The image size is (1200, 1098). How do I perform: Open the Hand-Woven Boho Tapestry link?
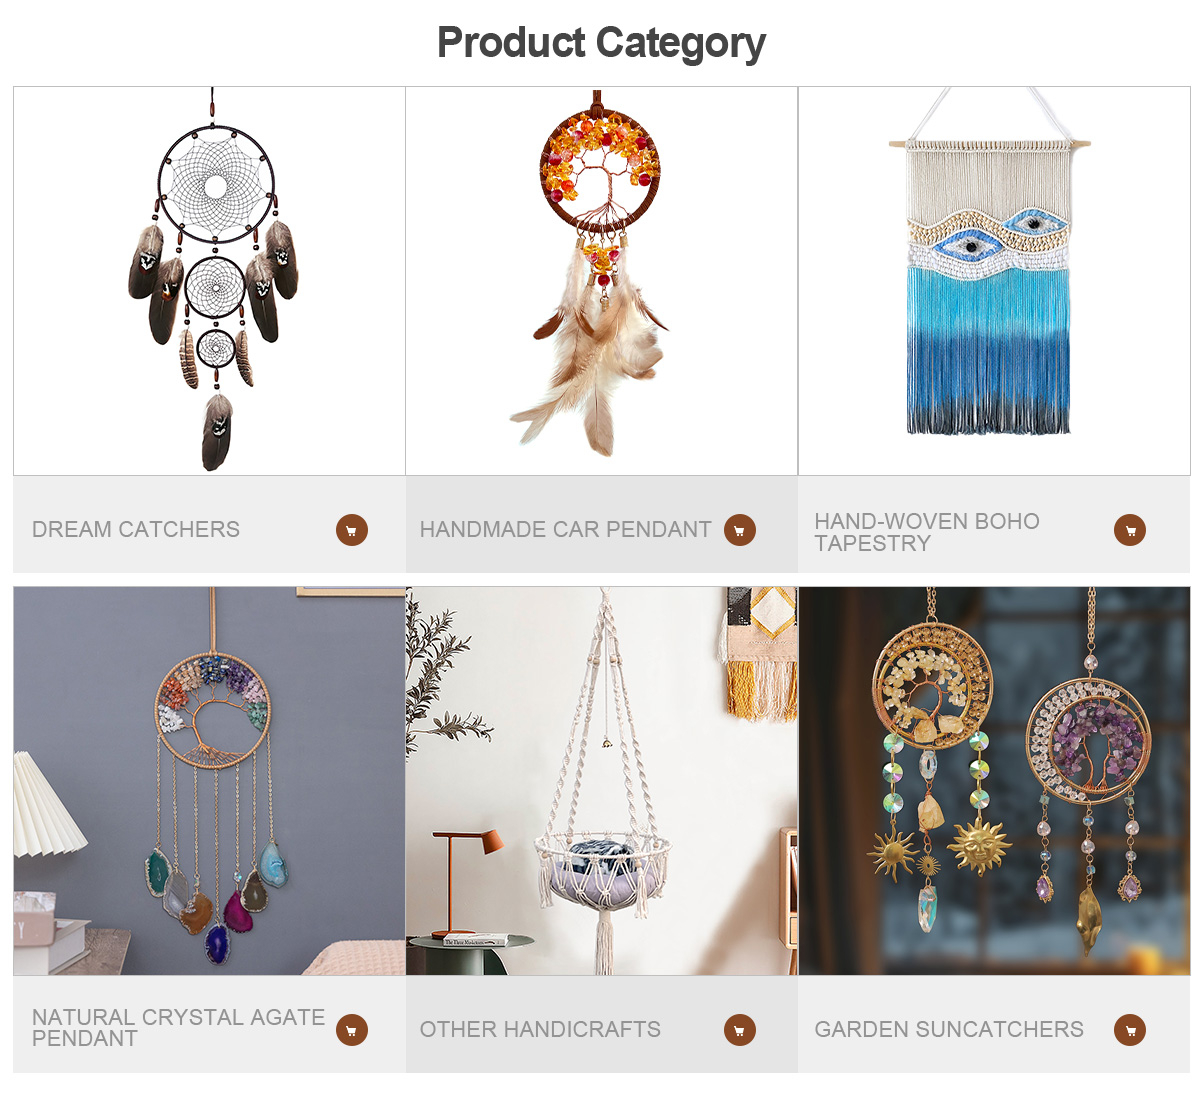tap(927, 532)
